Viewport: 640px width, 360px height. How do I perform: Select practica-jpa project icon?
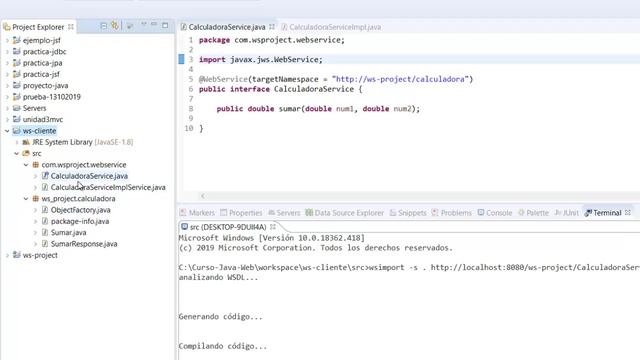(x=16, y=63)
